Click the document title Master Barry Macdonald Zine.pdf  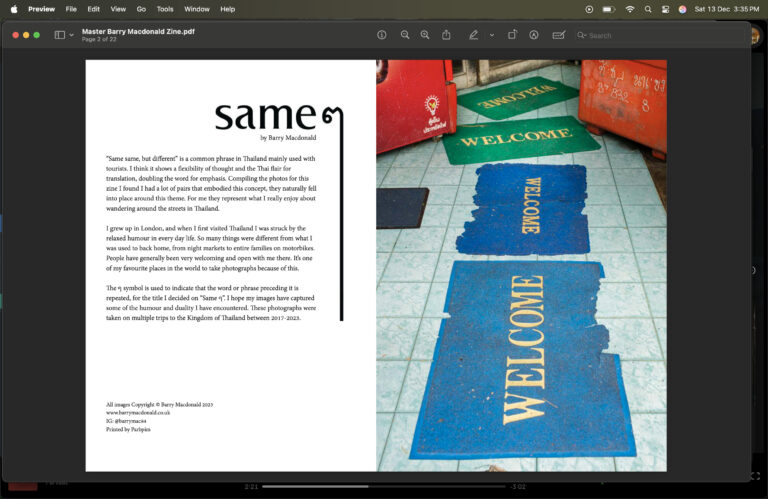point(138,31)
